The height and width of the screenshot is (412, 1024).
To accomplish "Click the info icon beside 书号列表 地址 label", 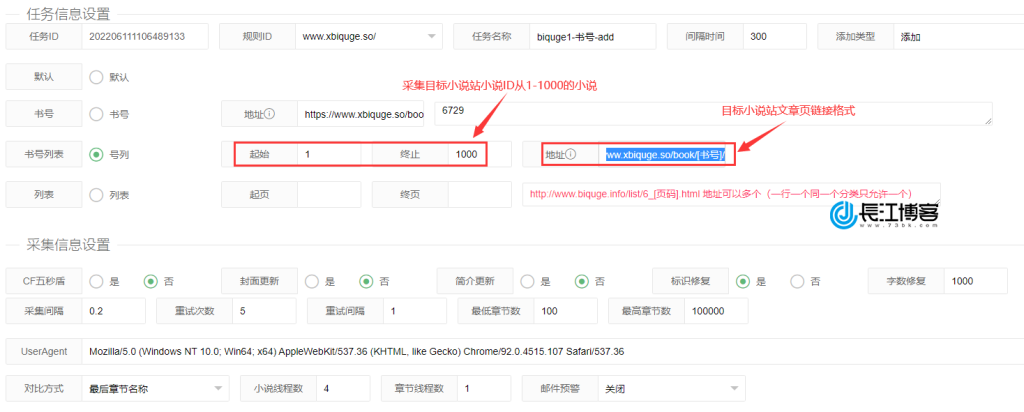I will coord(571,154).
